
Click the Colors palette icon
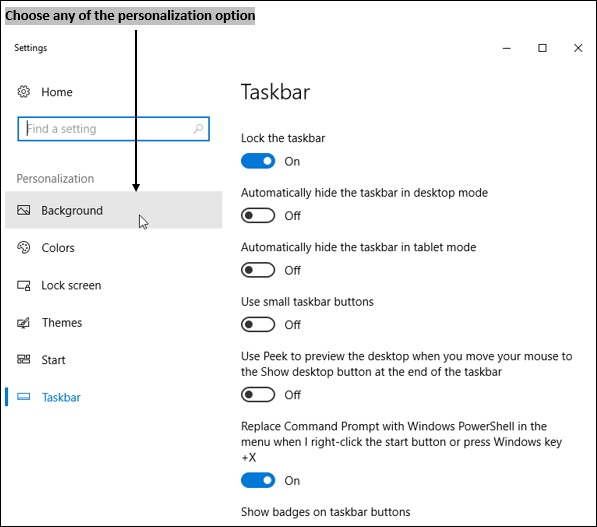coord(24,248)
